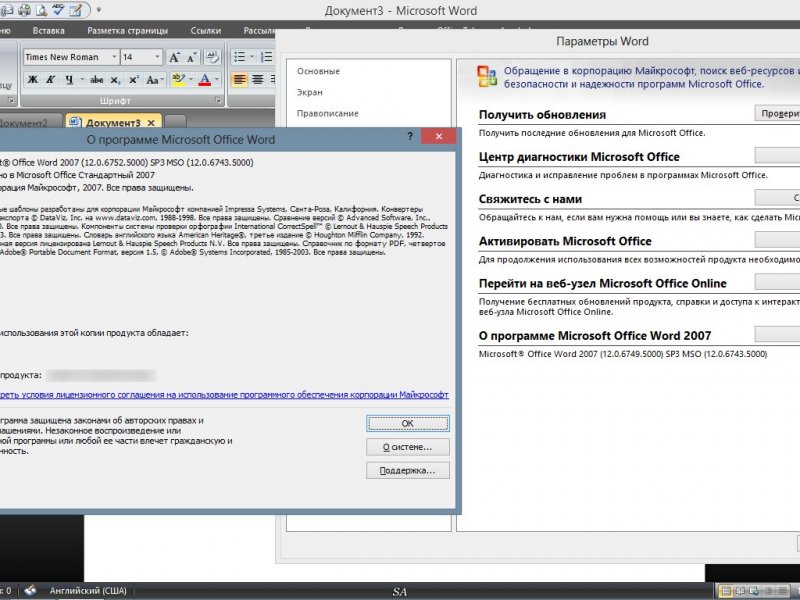Click the button beside О программе Word 2007
800x600 pixels.
(x=777, y=334)
